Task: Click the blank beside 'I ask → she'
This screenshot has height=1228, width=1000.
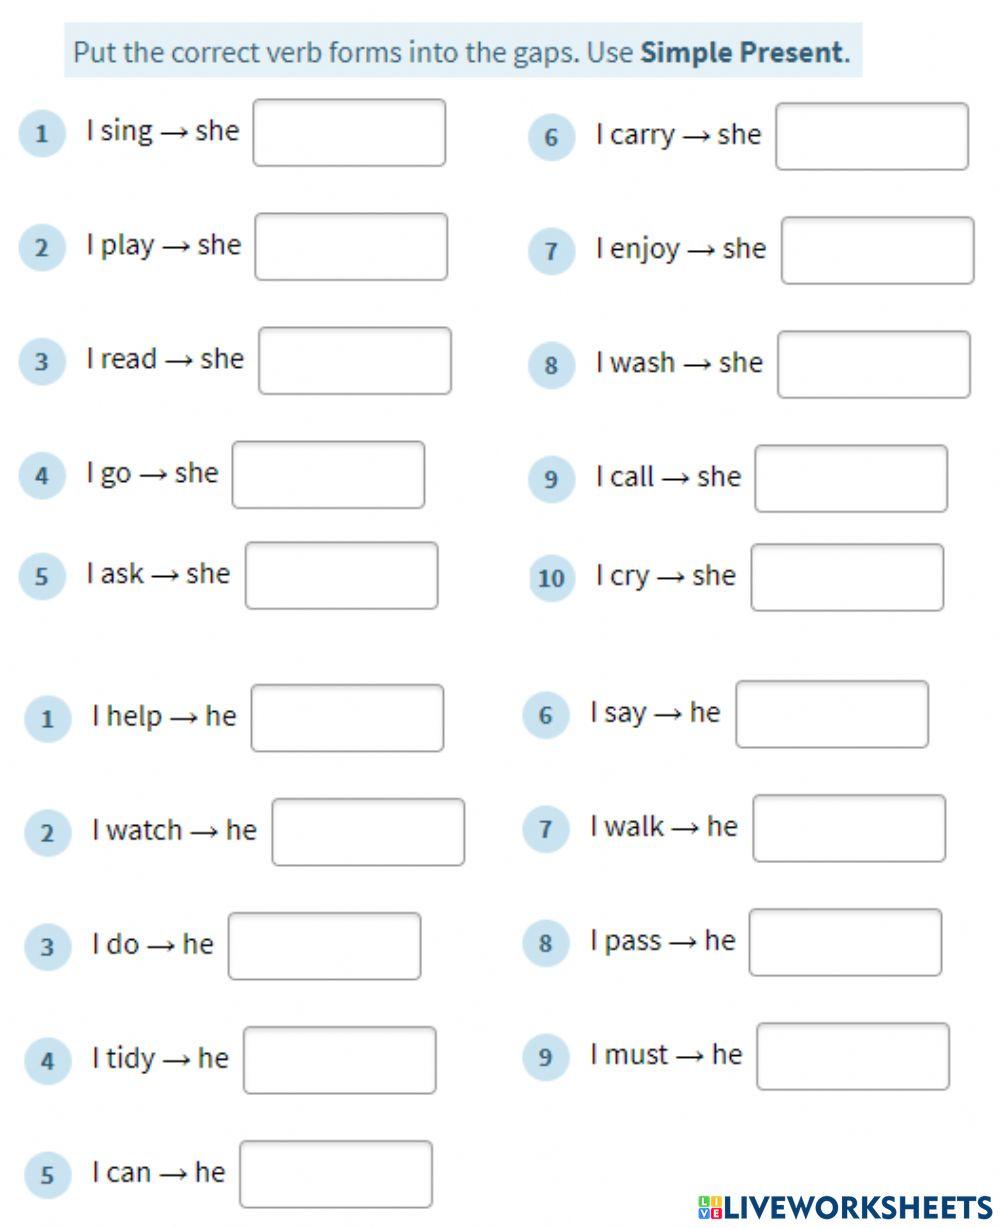Action: pyautogui.click(x=341, y=575)
